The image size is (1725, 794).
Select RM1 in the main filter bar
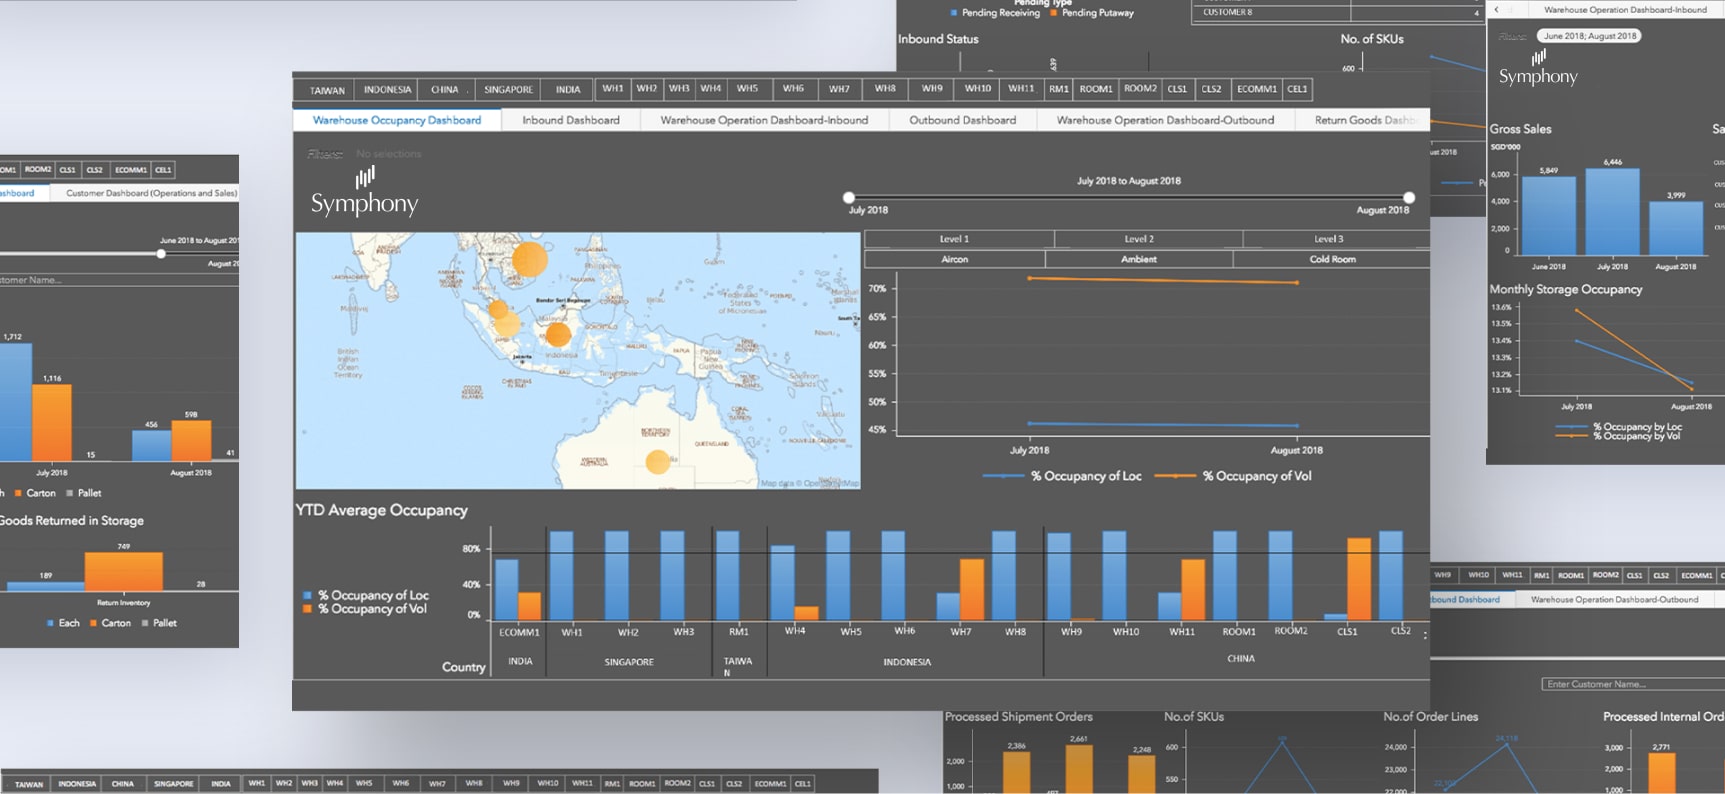tap(1059, 89)
